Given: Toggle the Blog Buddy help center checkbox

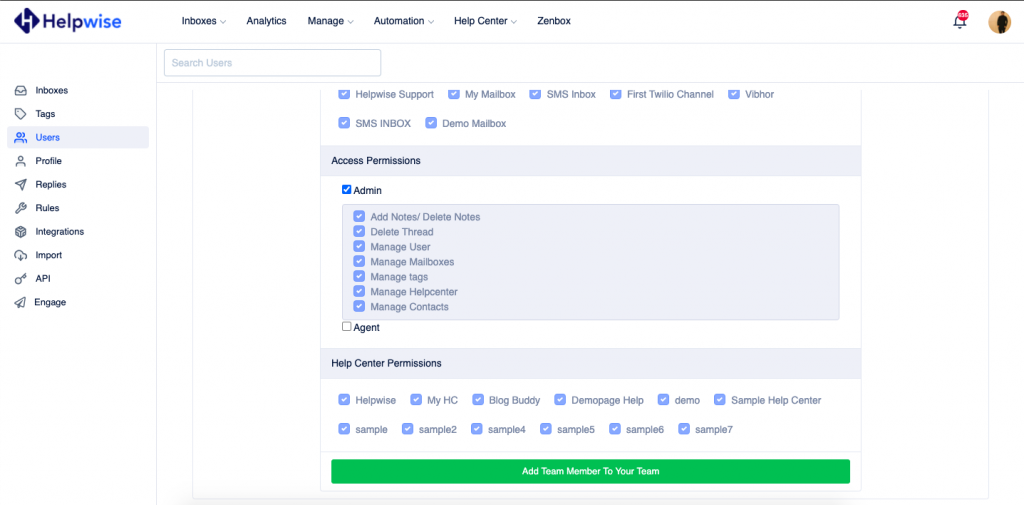Looking at the screenshot, I should tap(478, 400).
